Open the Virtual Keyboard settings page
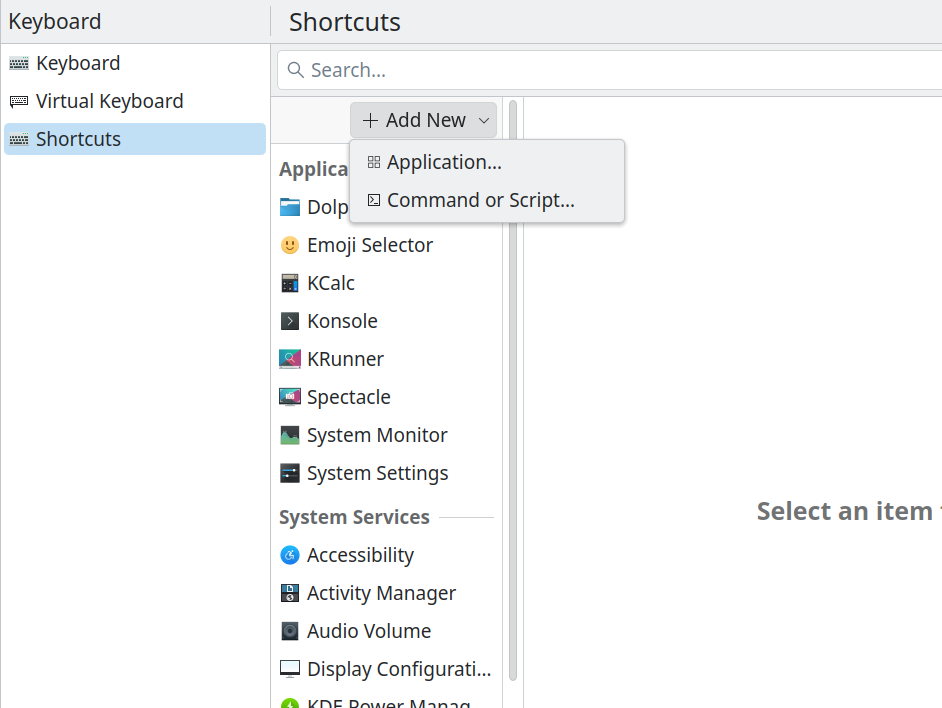 [135, 101]
